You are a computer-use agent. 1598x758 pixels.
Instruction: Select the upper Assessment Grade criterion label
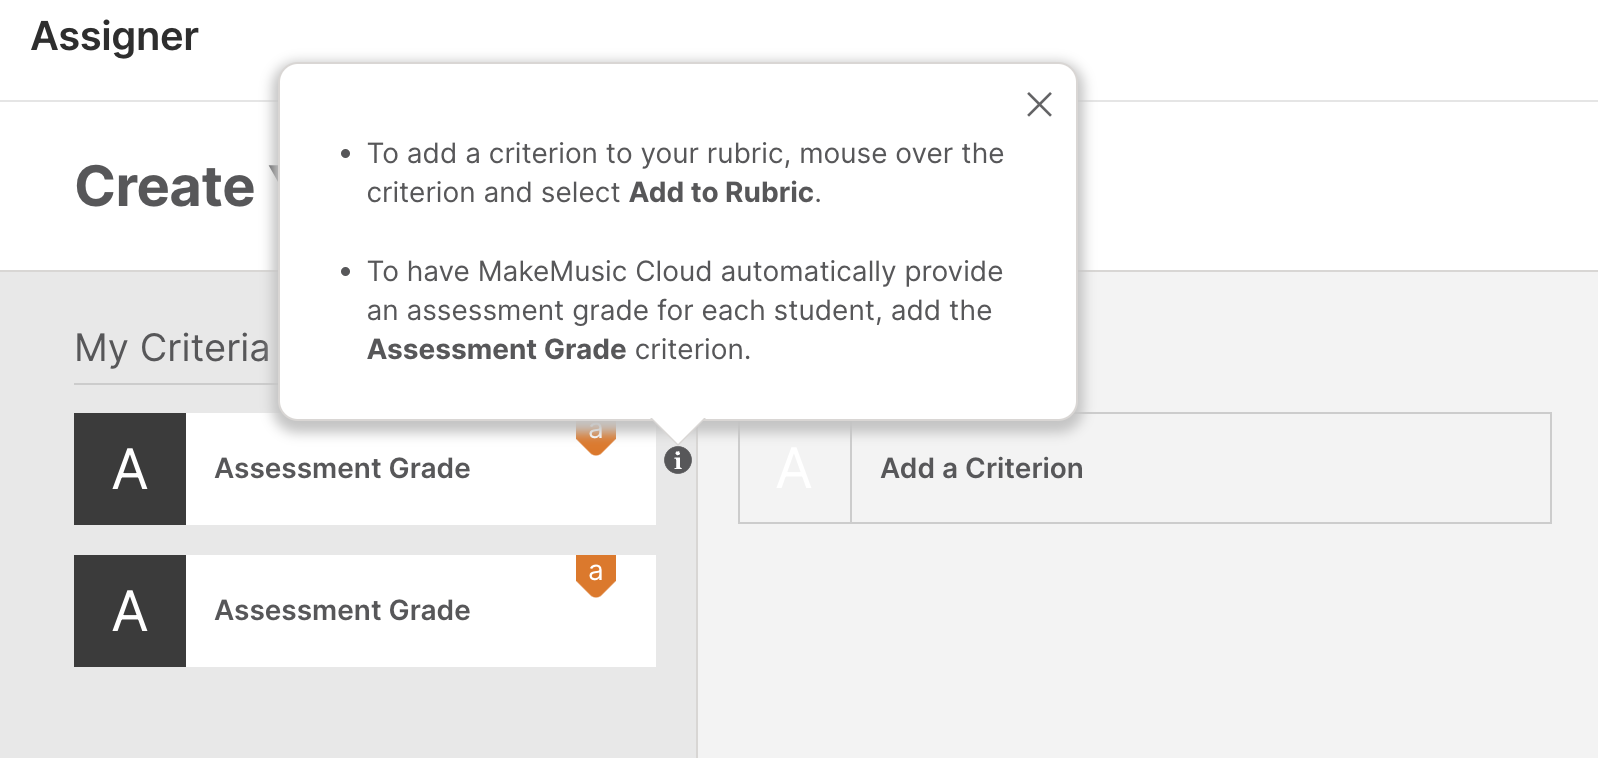(x=342, y=469)
